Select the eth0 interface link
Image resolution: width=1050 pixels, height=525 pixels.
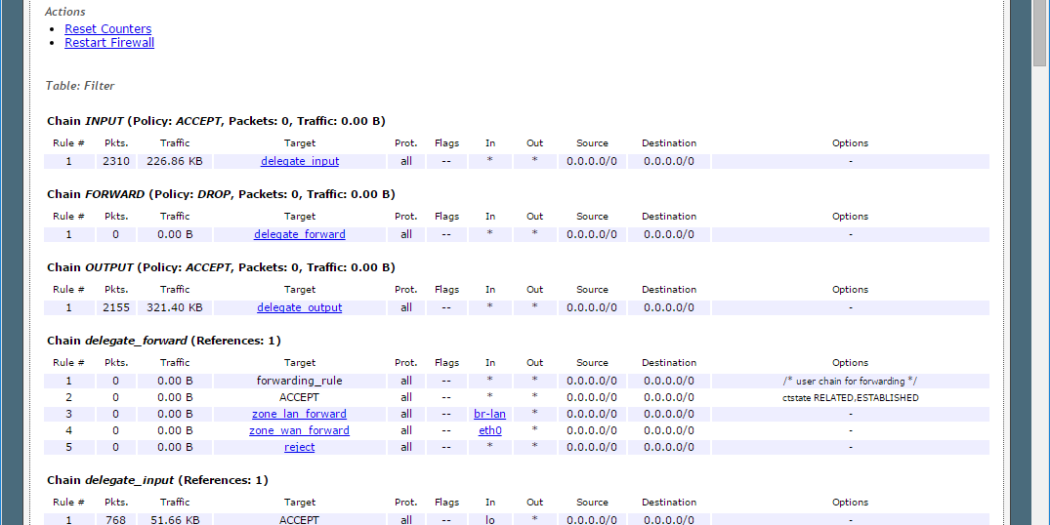click(x=490, y=431)
